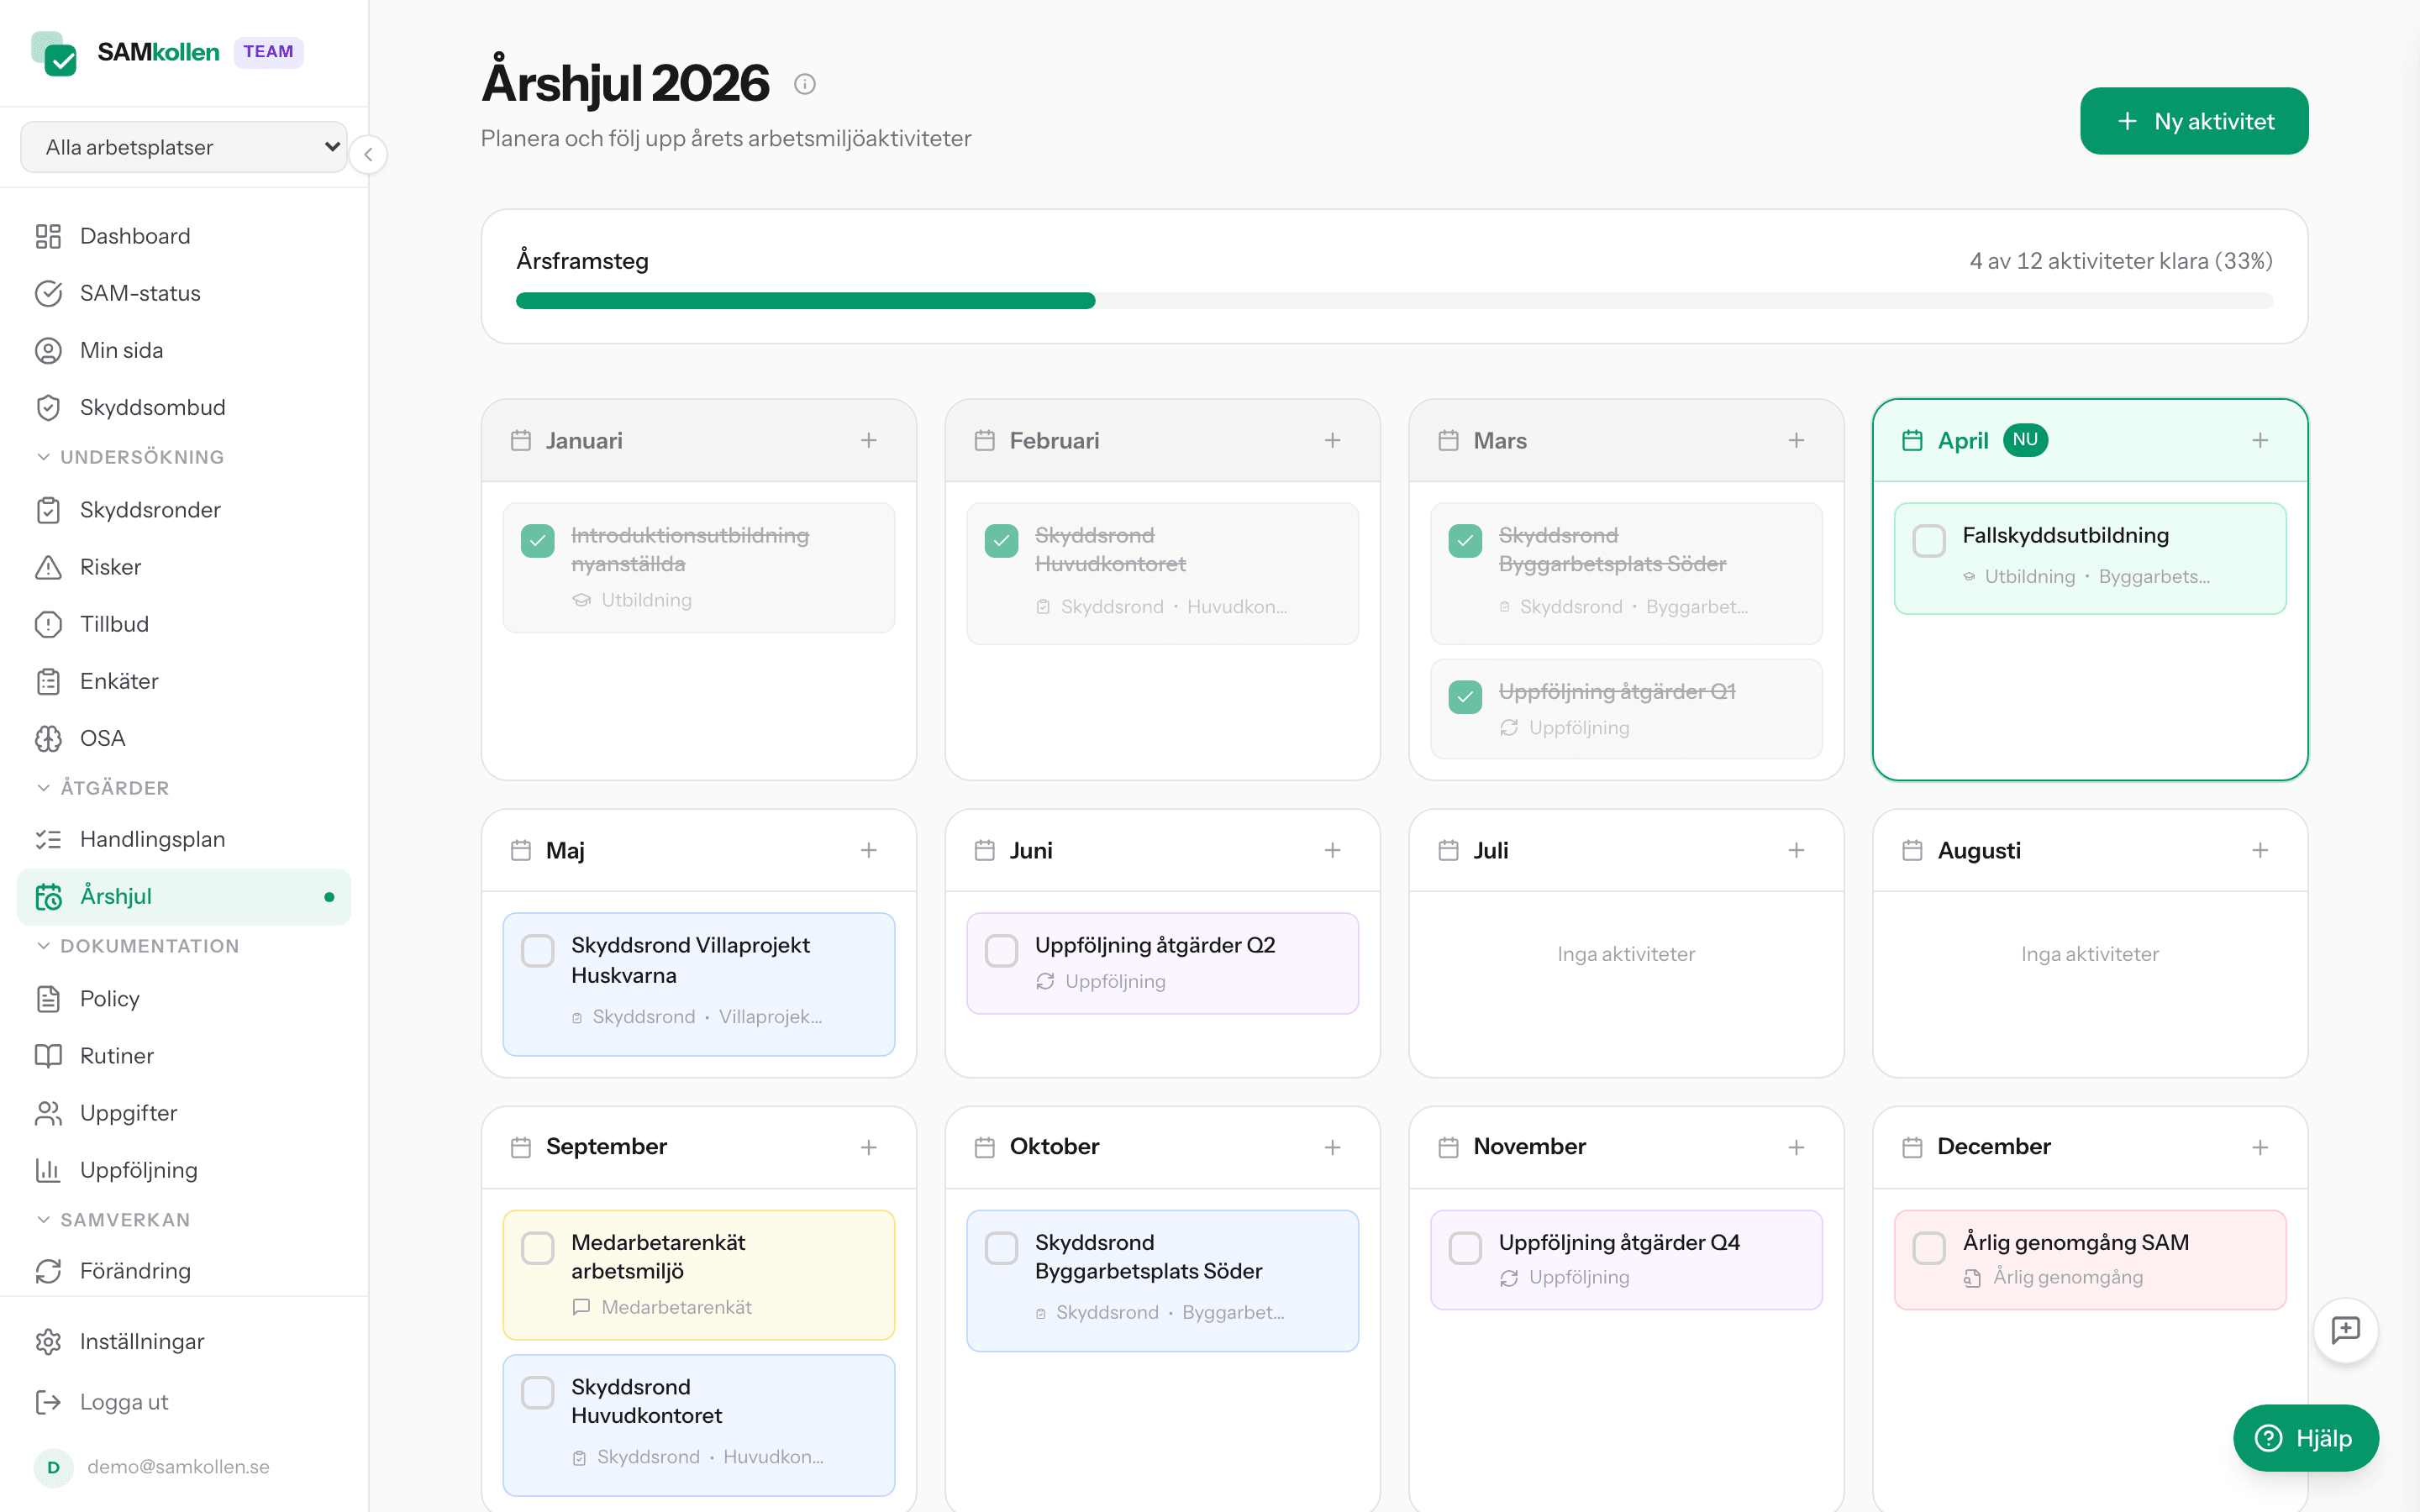Click the info icon beside Årshjul 2026
The image size is (2420, 1512).
805,85
